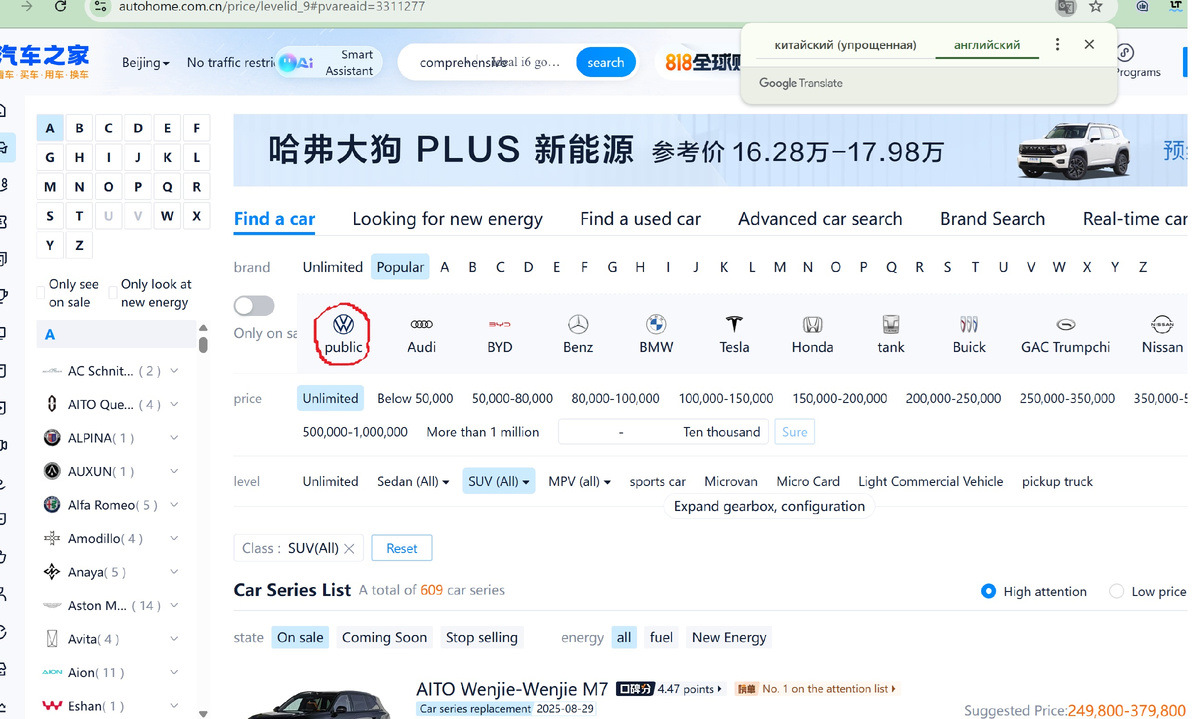
Task: Select the Audi brand logo
Action: [421, 324]
